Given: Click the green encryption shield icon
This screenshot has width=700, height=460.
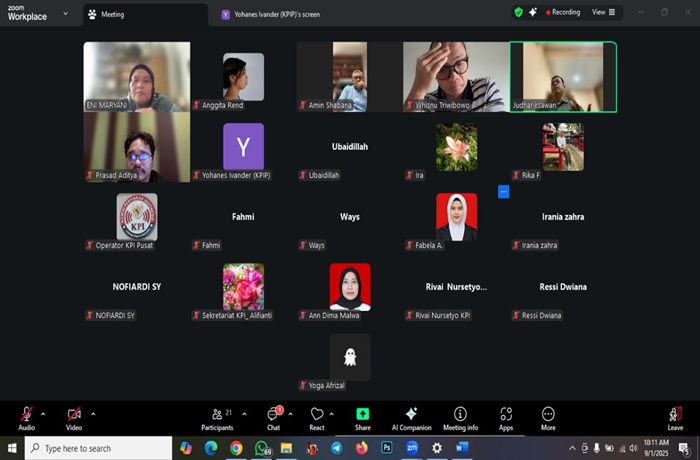Looking at the screenshot, I should point(518,12).
